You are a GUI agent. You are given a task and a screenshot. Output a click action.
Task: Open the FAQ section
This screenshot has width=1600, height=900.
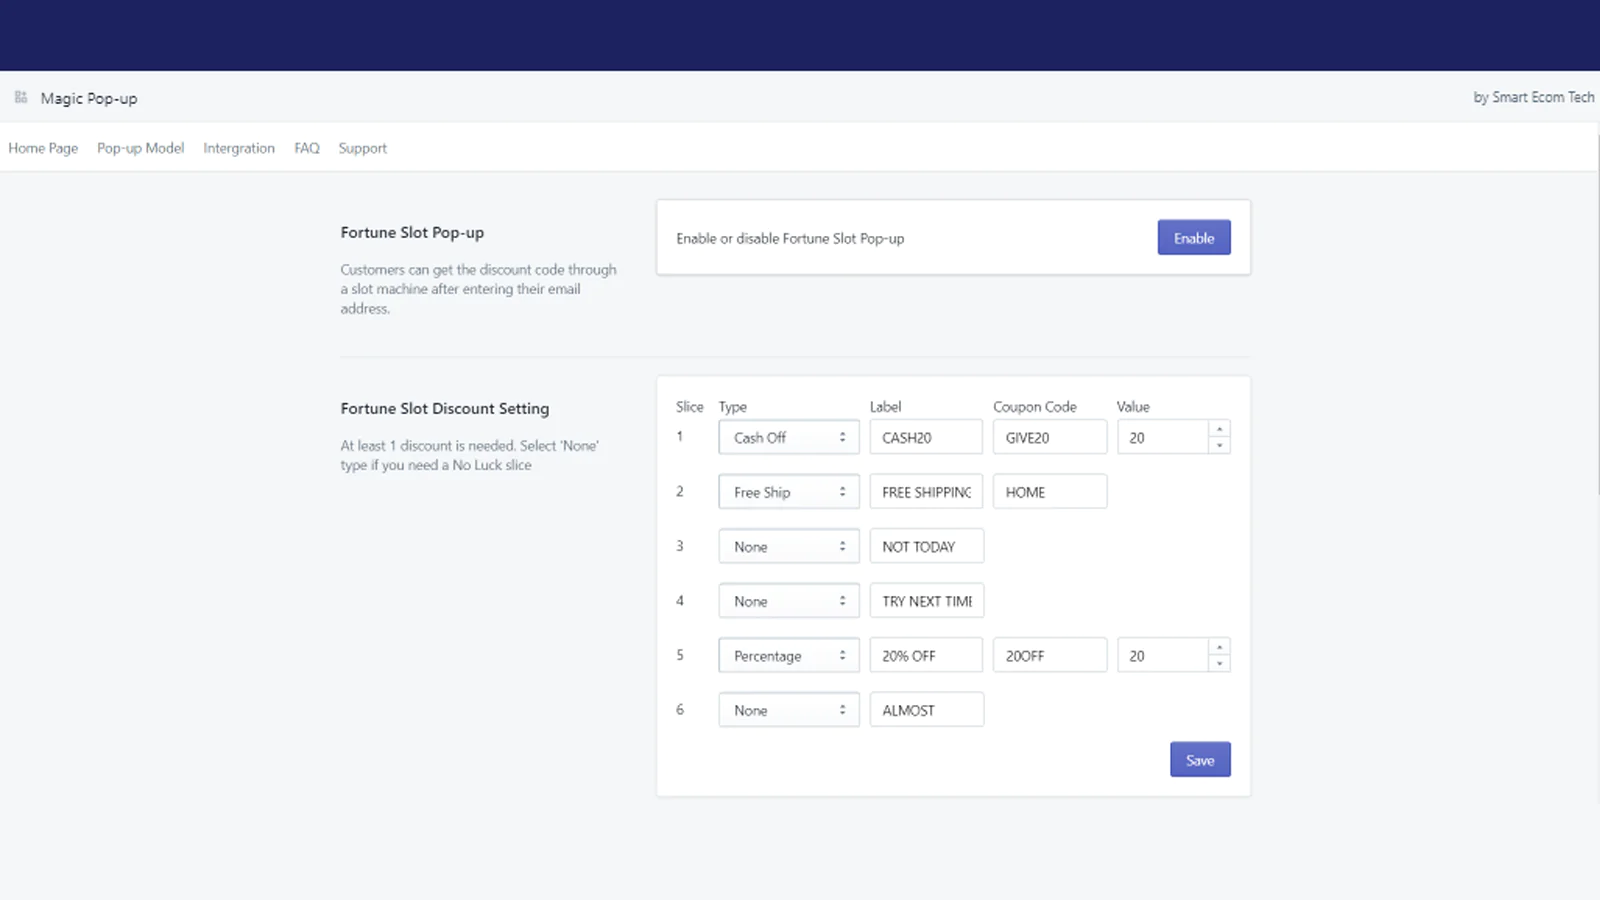coord(306,148)
